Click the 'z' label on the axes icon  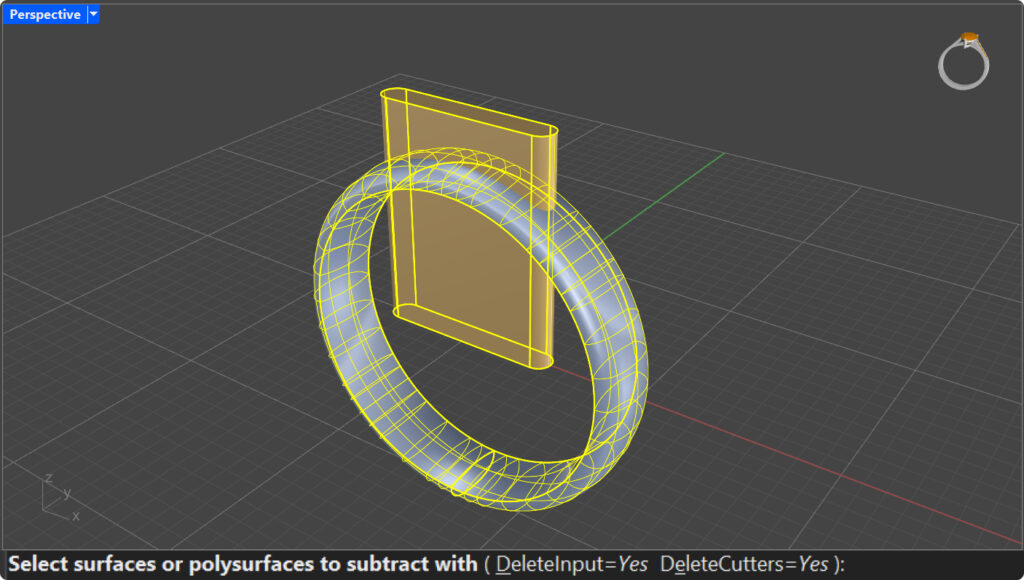pyautogui.click(x=49, y=479)
